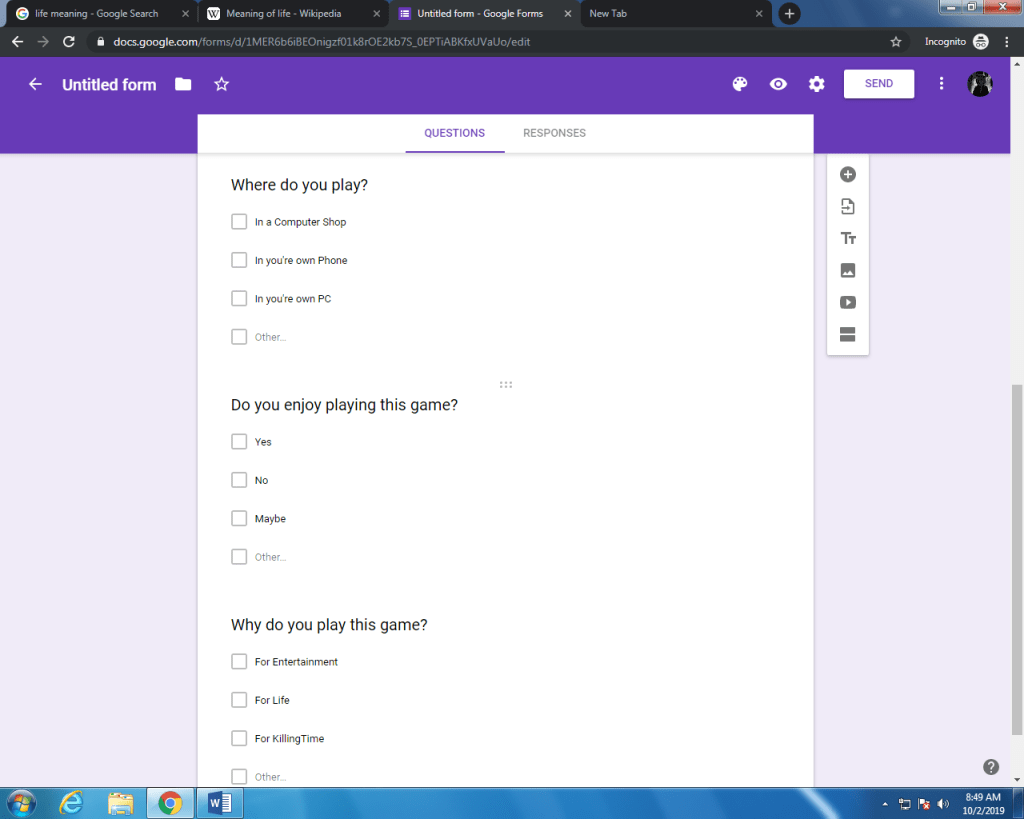Check the 'In a Computer Shop' checkbox
The height and width of the screenshot is (819, 1024).
pyautogui.click(x=239, y=222)
